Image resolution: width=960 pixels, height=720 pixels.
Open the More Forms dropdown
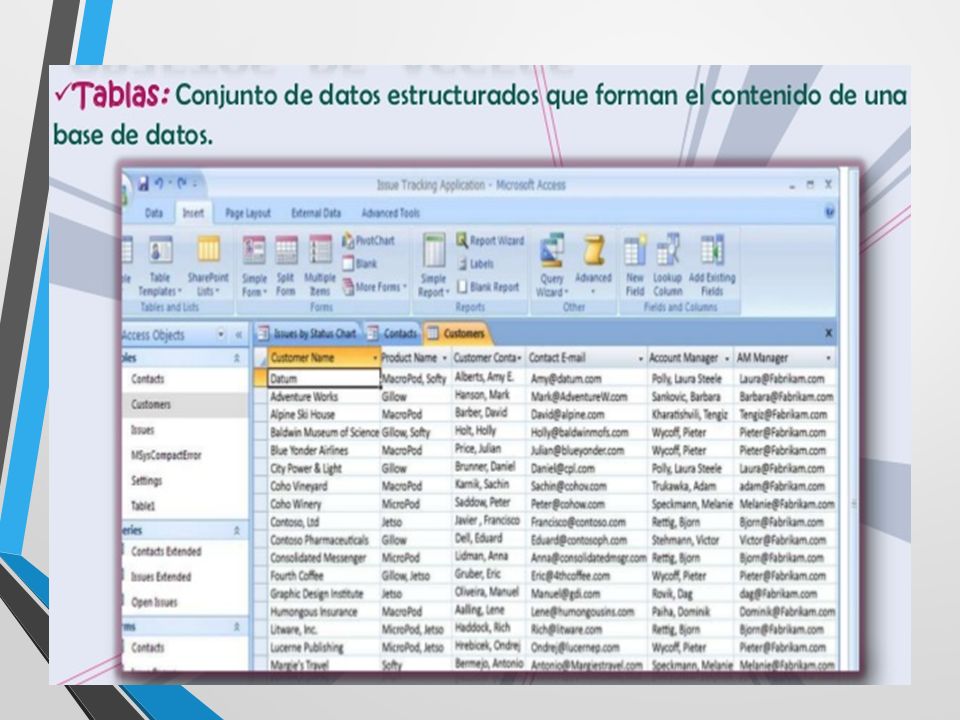coord(375,287)
